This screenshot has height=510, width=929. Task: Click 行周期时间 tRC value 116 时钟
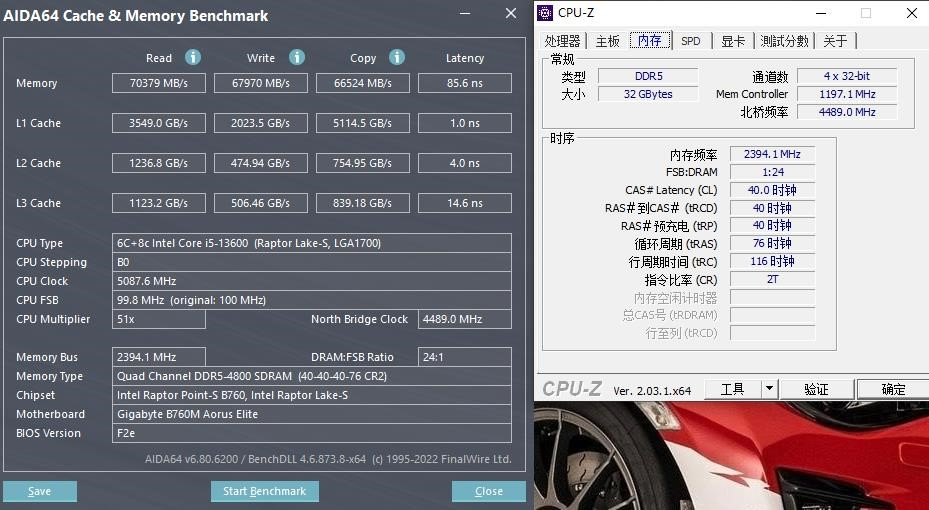click(773, 261)
